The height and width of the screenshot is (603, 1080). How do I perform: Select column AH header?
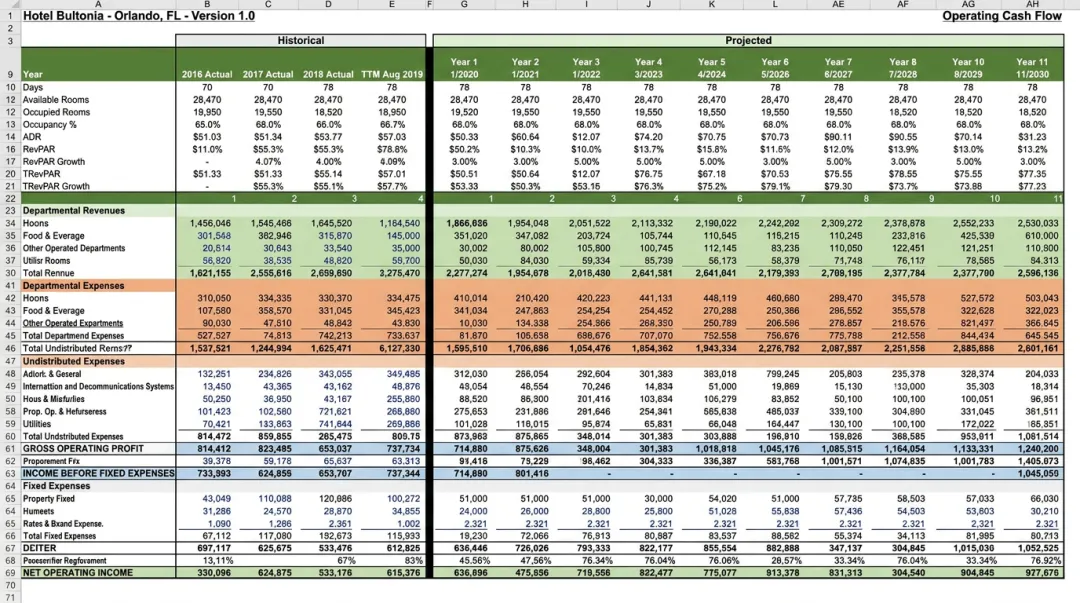[x=1032, y=4]
